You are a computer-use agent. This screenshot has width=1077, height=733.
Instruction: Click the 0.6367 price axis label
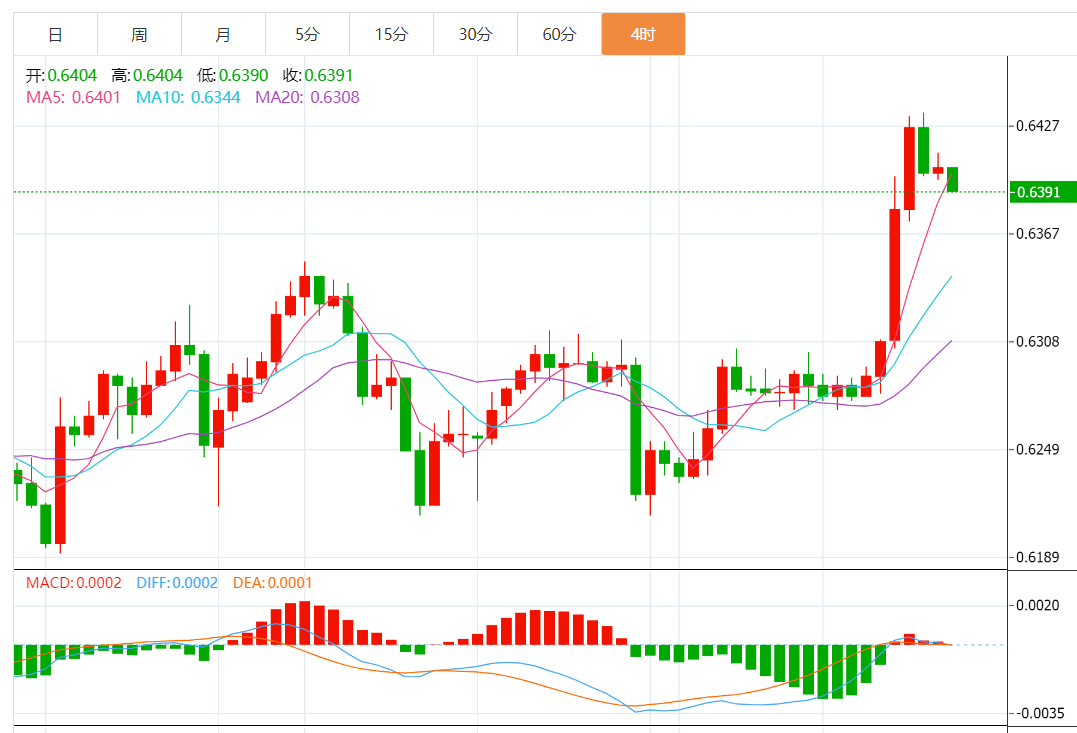1038,234
